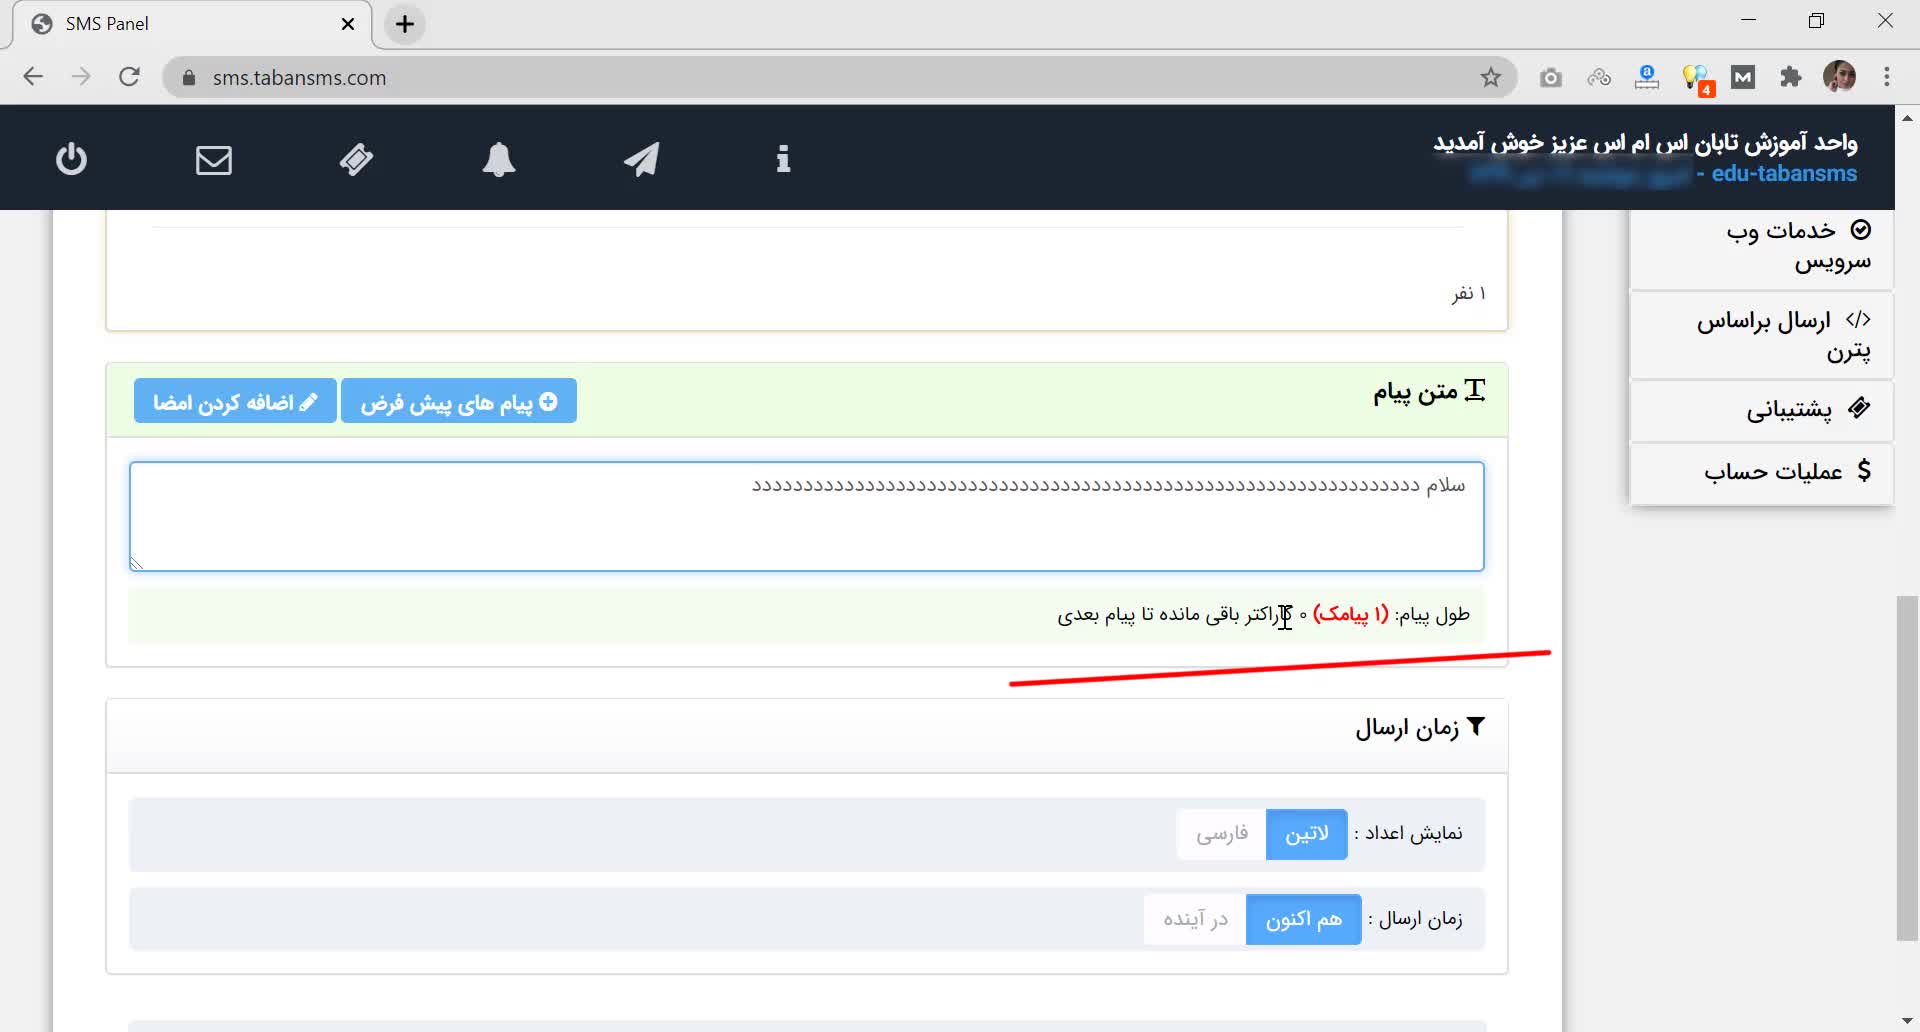Click the نمایش اعداد label

coord(1408,833)
